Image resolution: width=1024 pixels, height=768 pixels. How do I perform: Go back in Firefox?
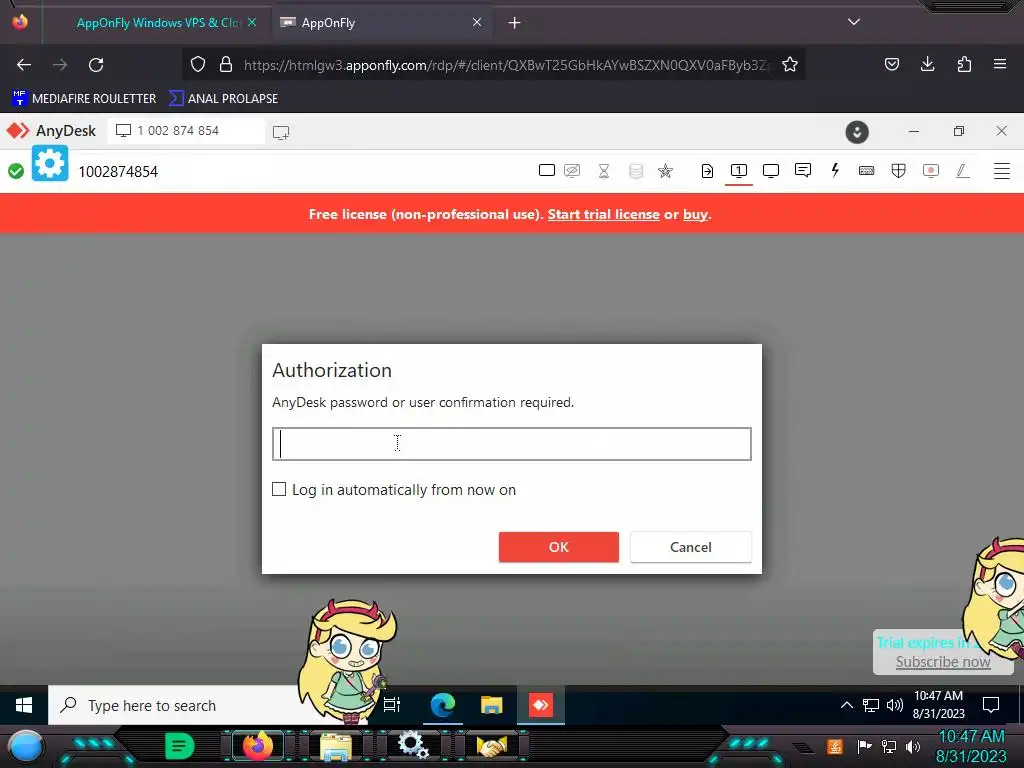coord(24,65)
